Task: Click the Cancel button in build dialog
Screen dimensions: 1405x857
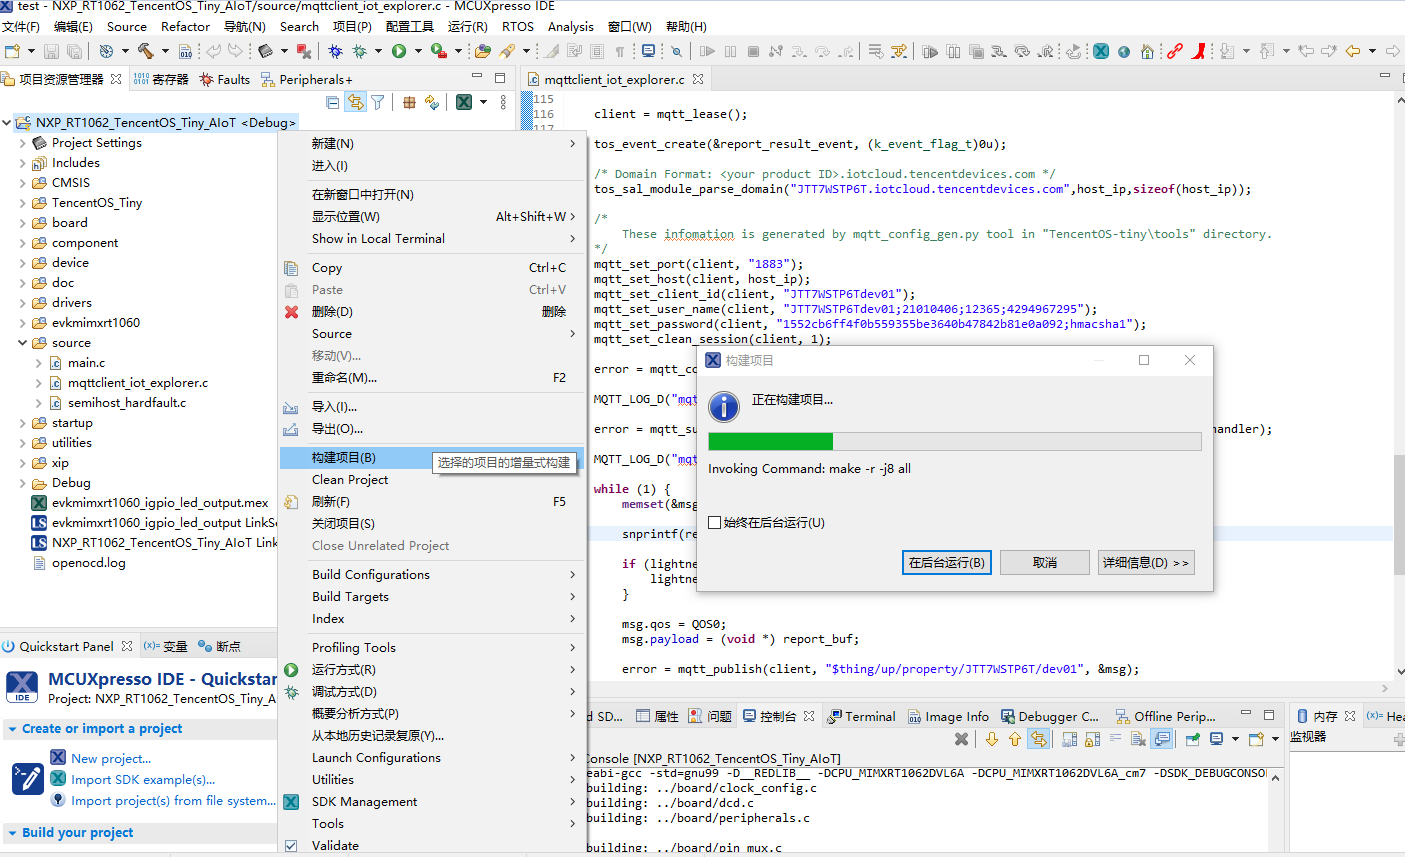Action: pos(1045,563)
